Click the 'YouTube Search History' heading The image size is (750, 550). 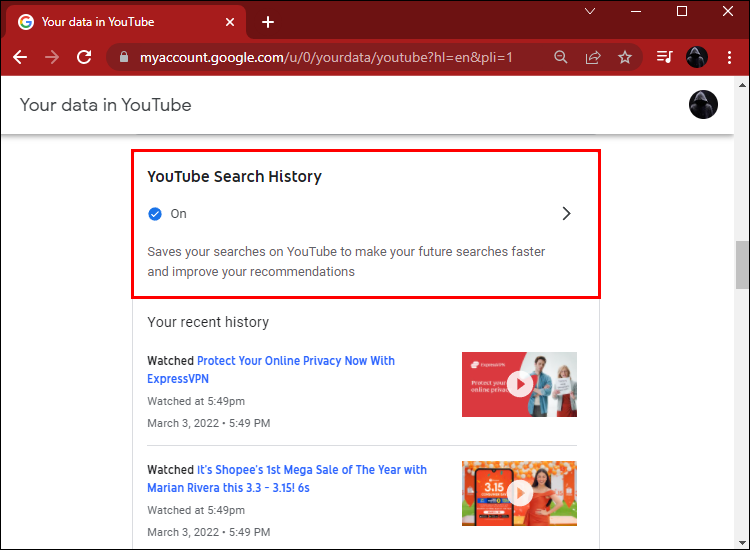[x=234, y=176]
